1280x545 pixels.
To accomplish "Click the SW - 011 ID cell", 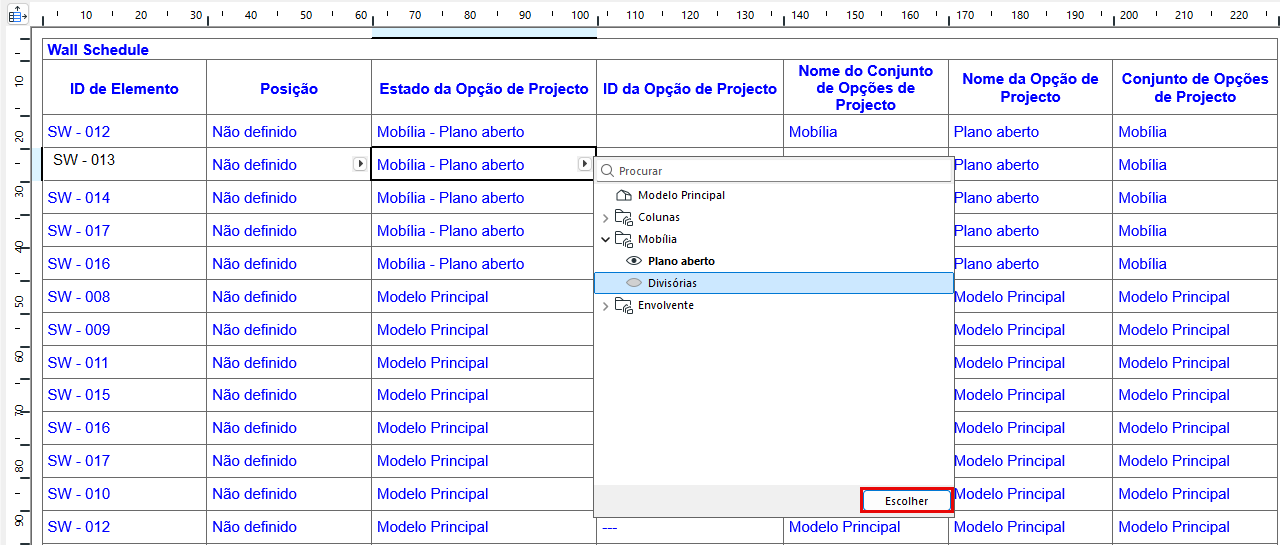I will coord(124,362).
